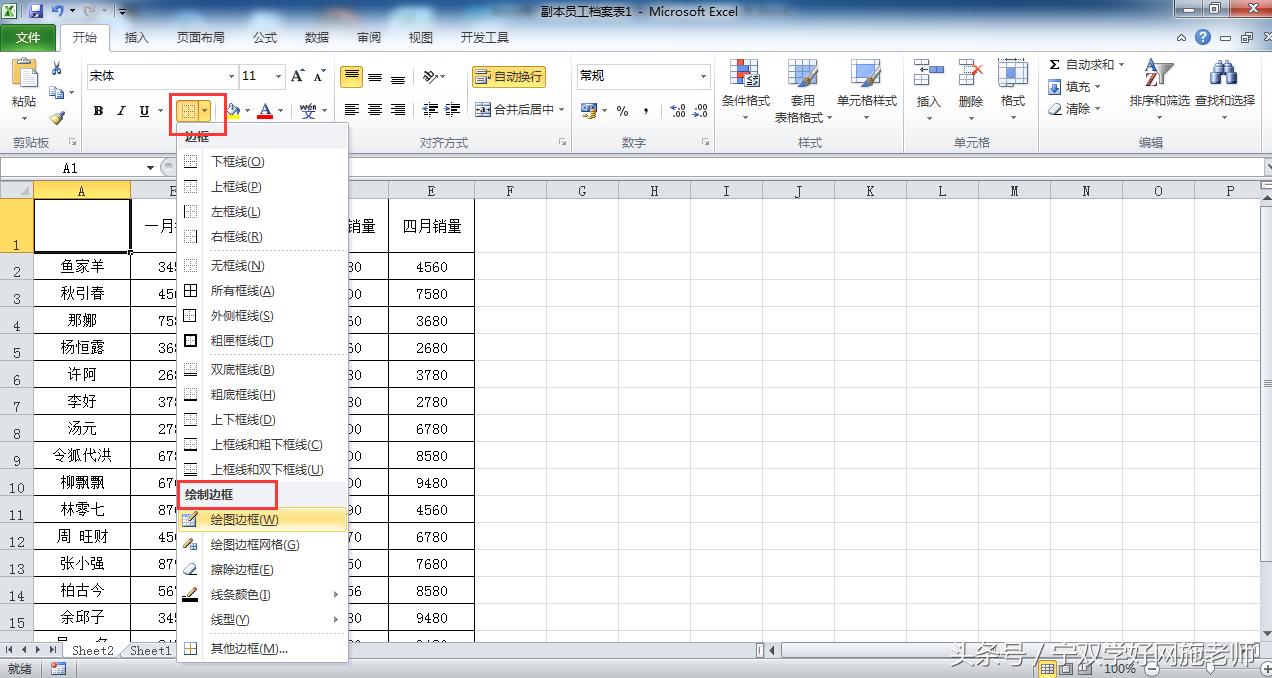Click the increase decimal places icon
1272x678 pixels.
(675, 112)
